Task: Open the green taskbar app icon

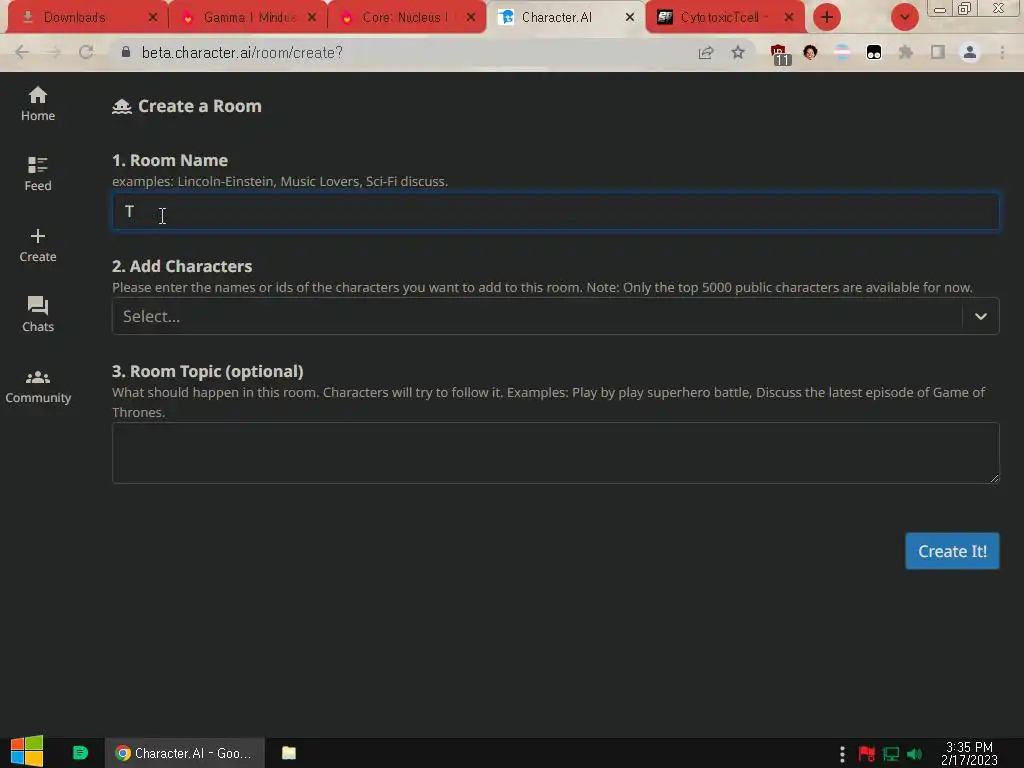Action: [x=80, y=753]
